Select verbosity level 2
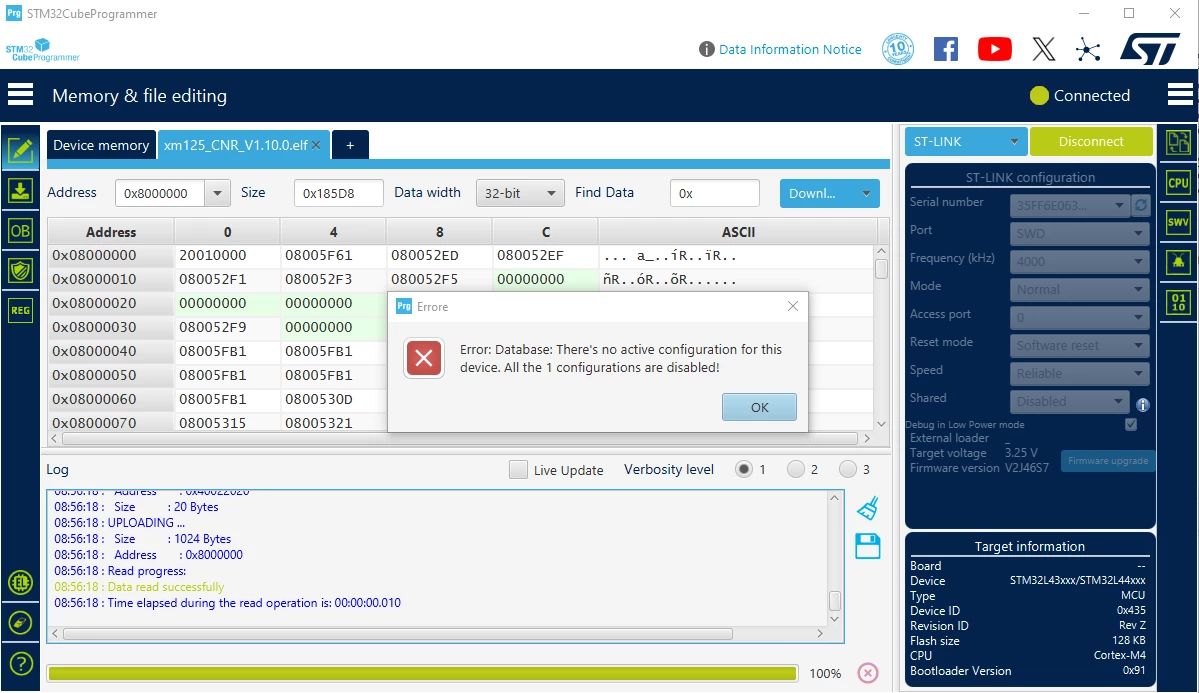The width and height of the screenshot is (1199, 693). (795, 470)
